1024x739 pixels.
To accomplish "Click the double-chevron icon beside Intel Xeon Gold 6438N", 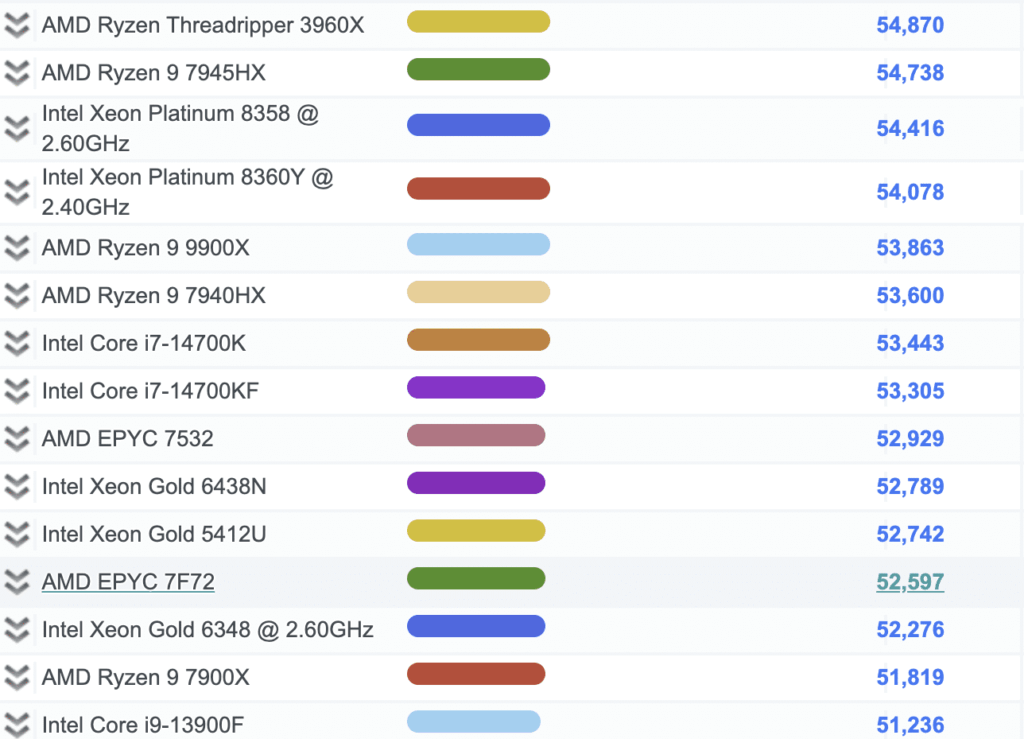I will (17, 486).
